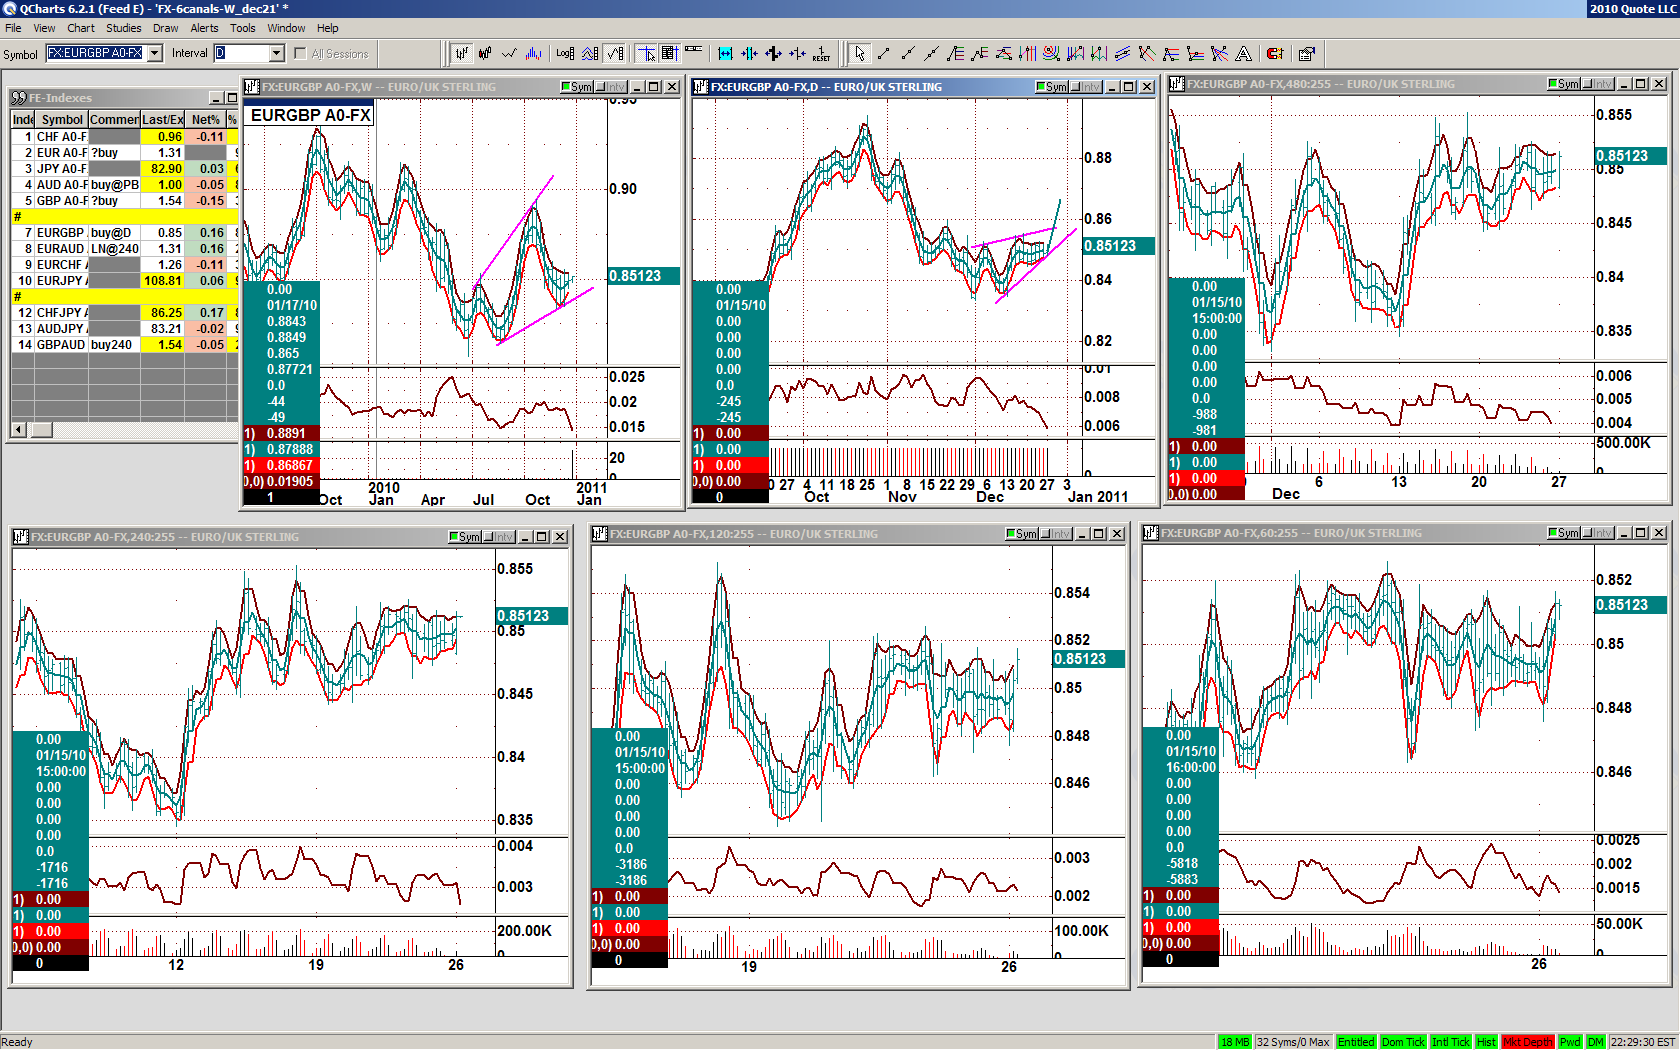The image size is (1680, 1050).
Task: Toggle the All Sessions checkbox
Action: pos(301,54)
